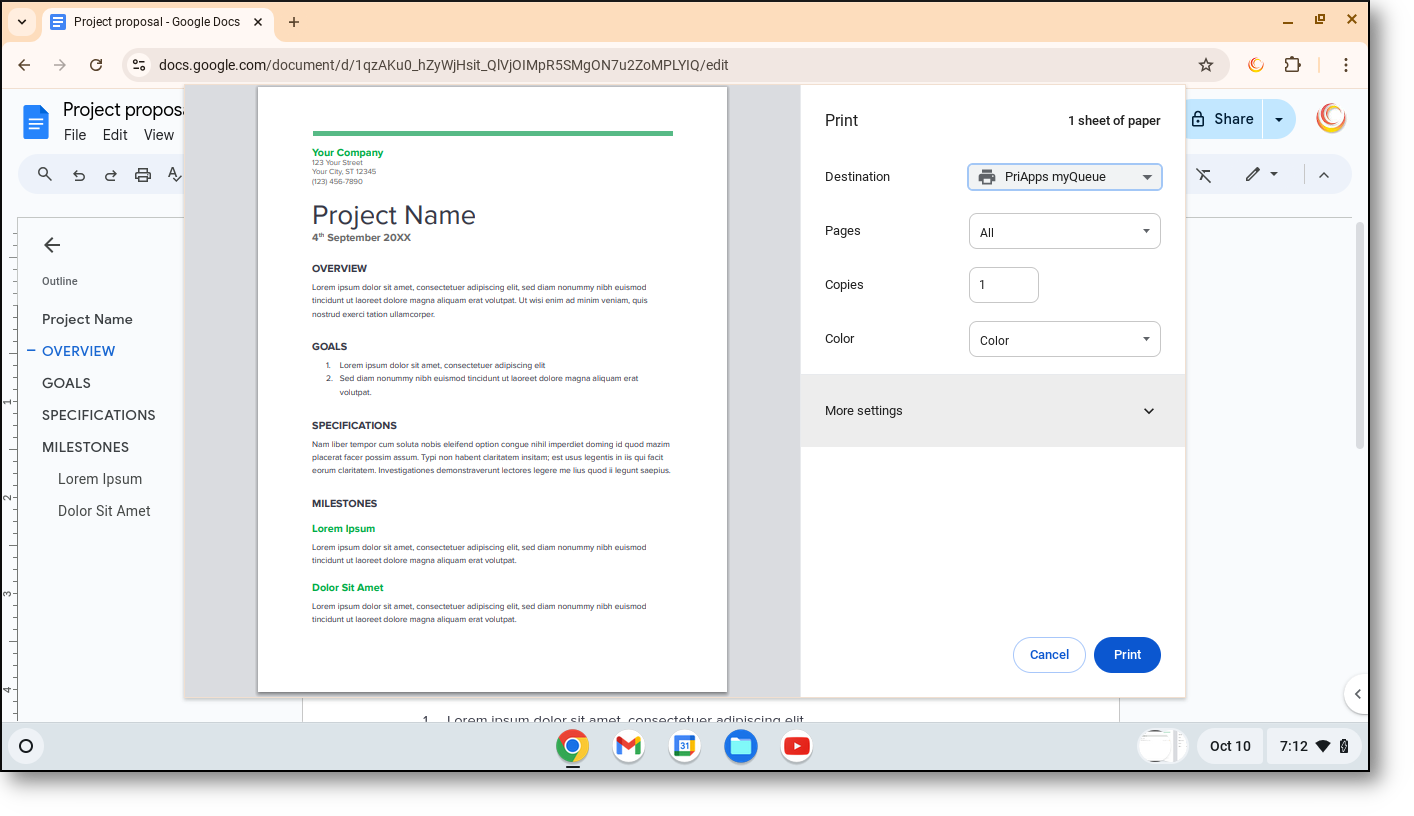The width and height of the screenshot is (1414, 816).
Task: Open the Share options dropdown arrow
Action: [x=1278, y=119]
